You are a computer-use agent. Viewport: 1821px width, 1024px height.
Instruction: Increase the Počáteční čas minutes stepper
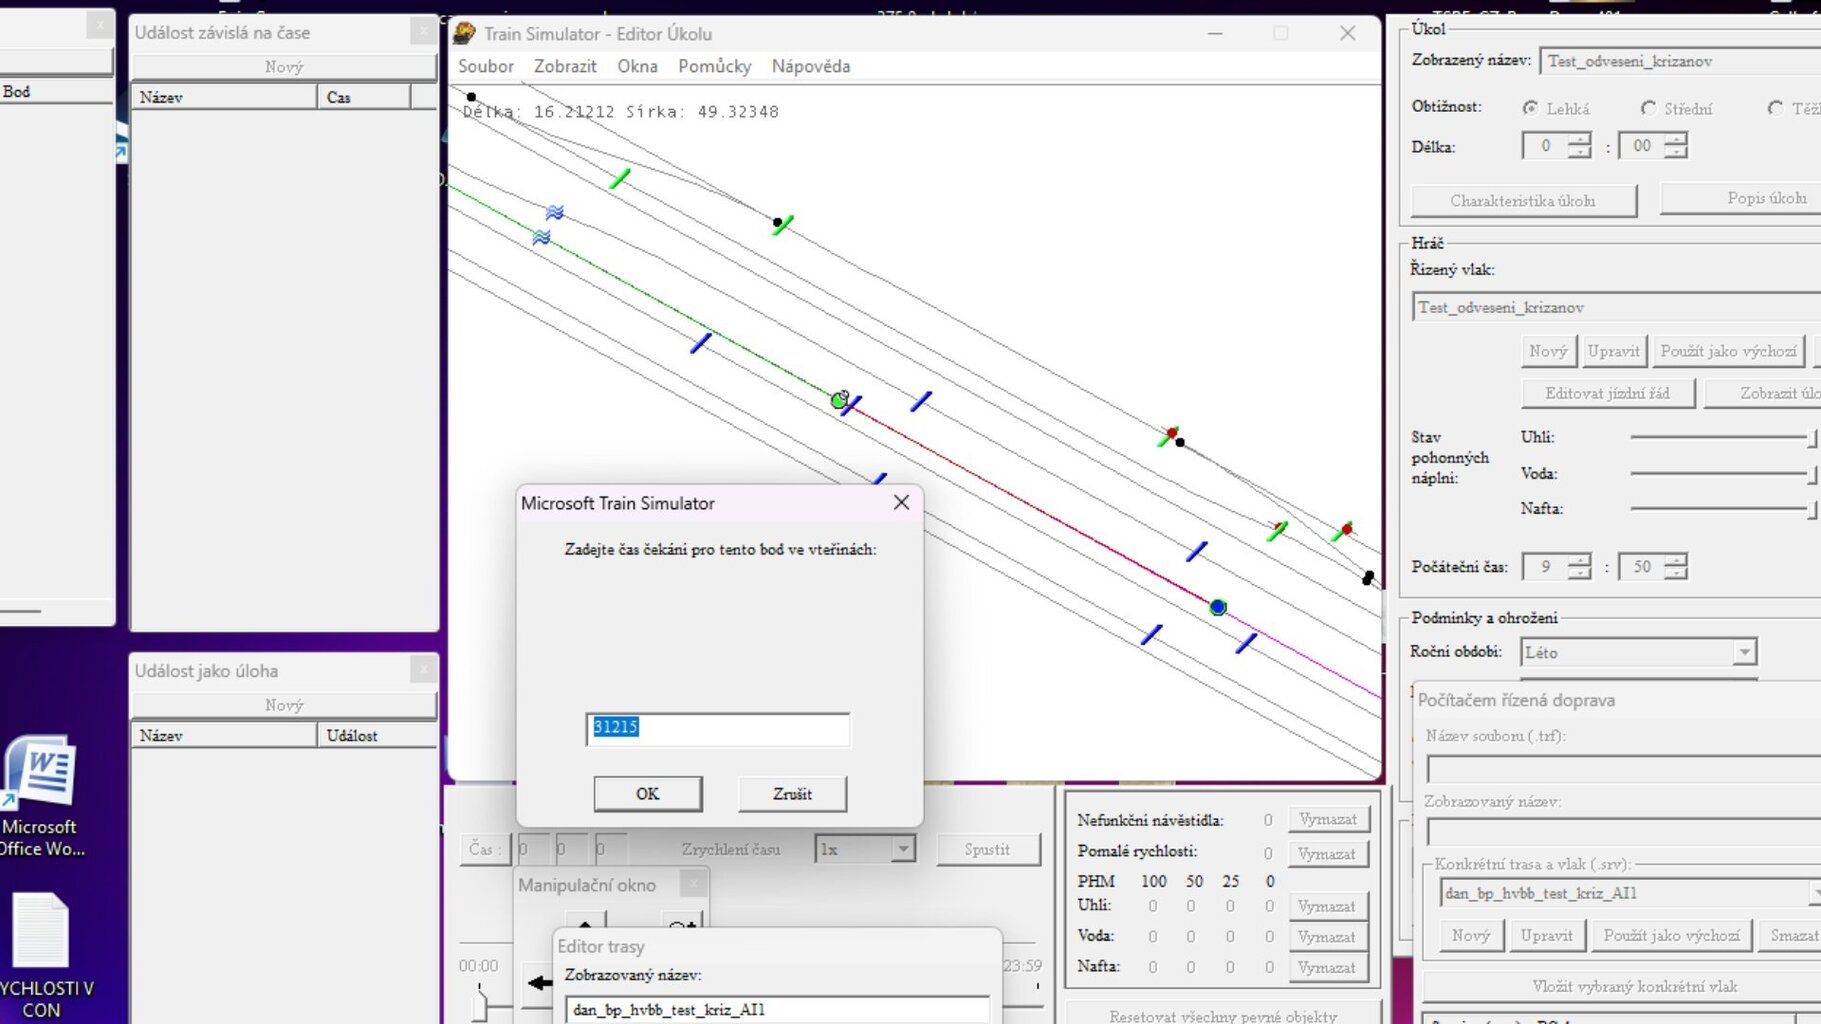(x=1676, y=560)
